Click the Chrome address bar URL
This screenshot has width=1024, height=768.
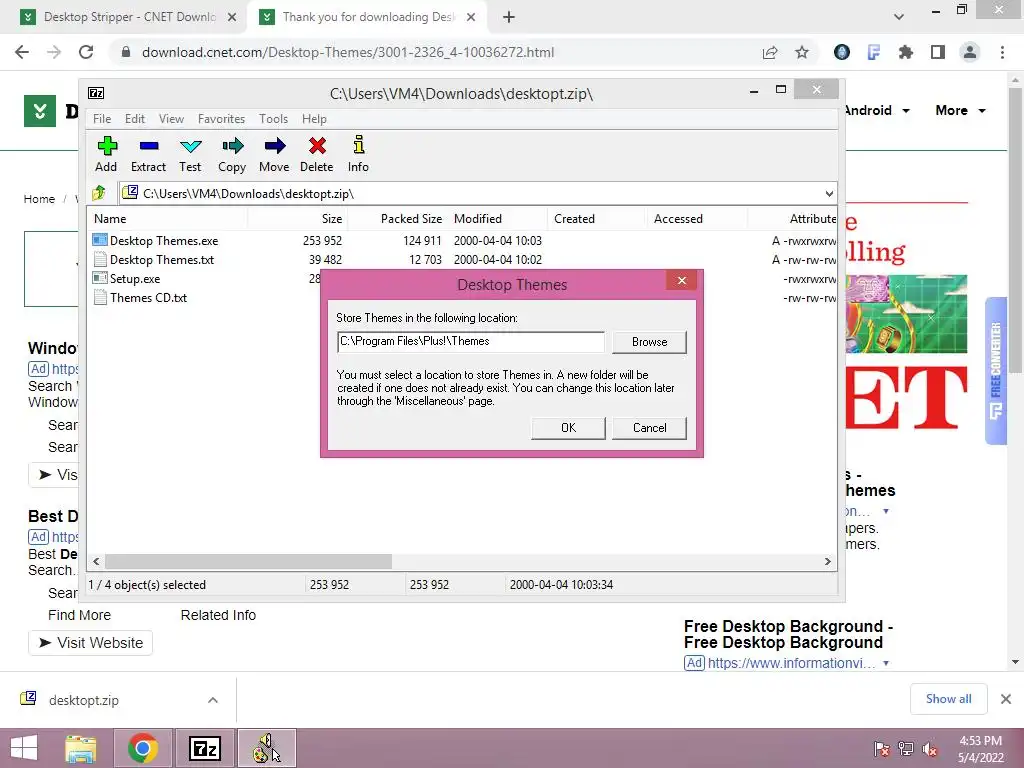347,52
